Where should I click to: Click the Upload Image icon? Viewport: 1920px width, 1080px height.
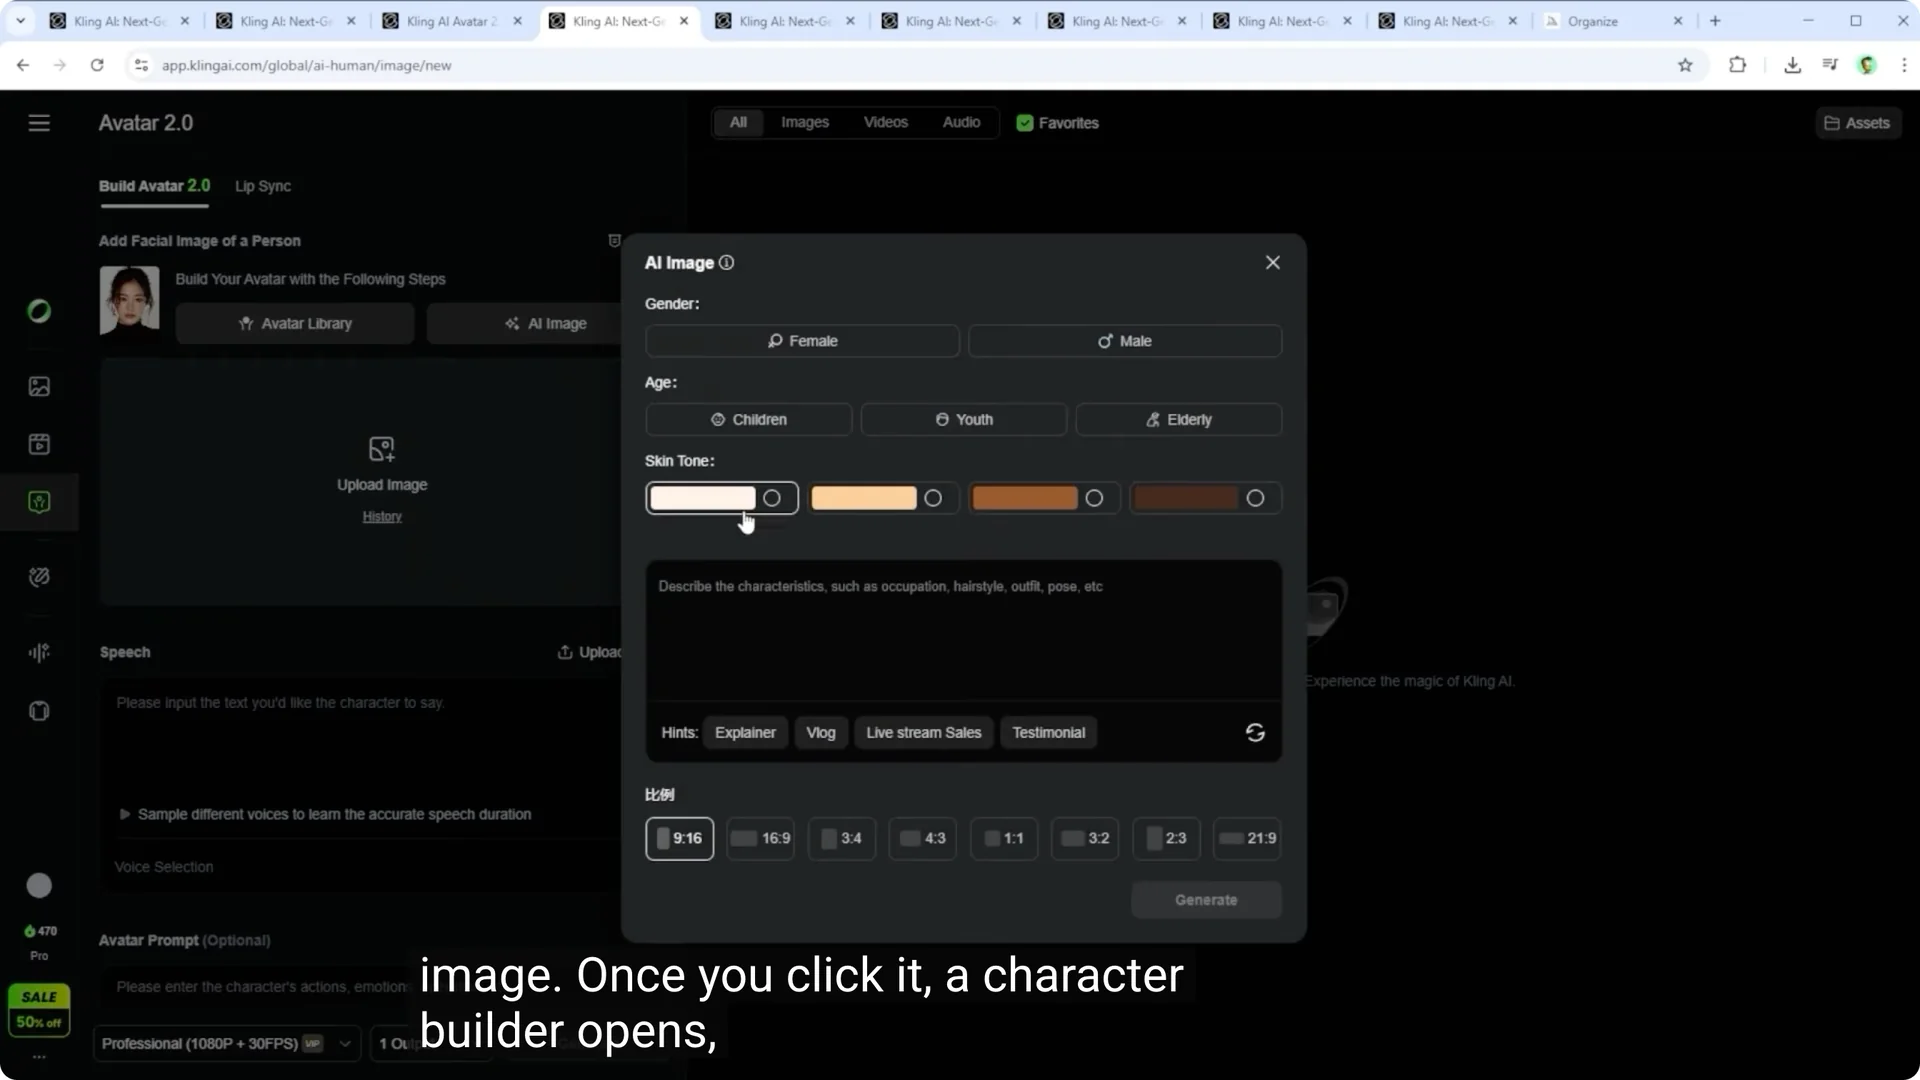(x=382, y=448)
